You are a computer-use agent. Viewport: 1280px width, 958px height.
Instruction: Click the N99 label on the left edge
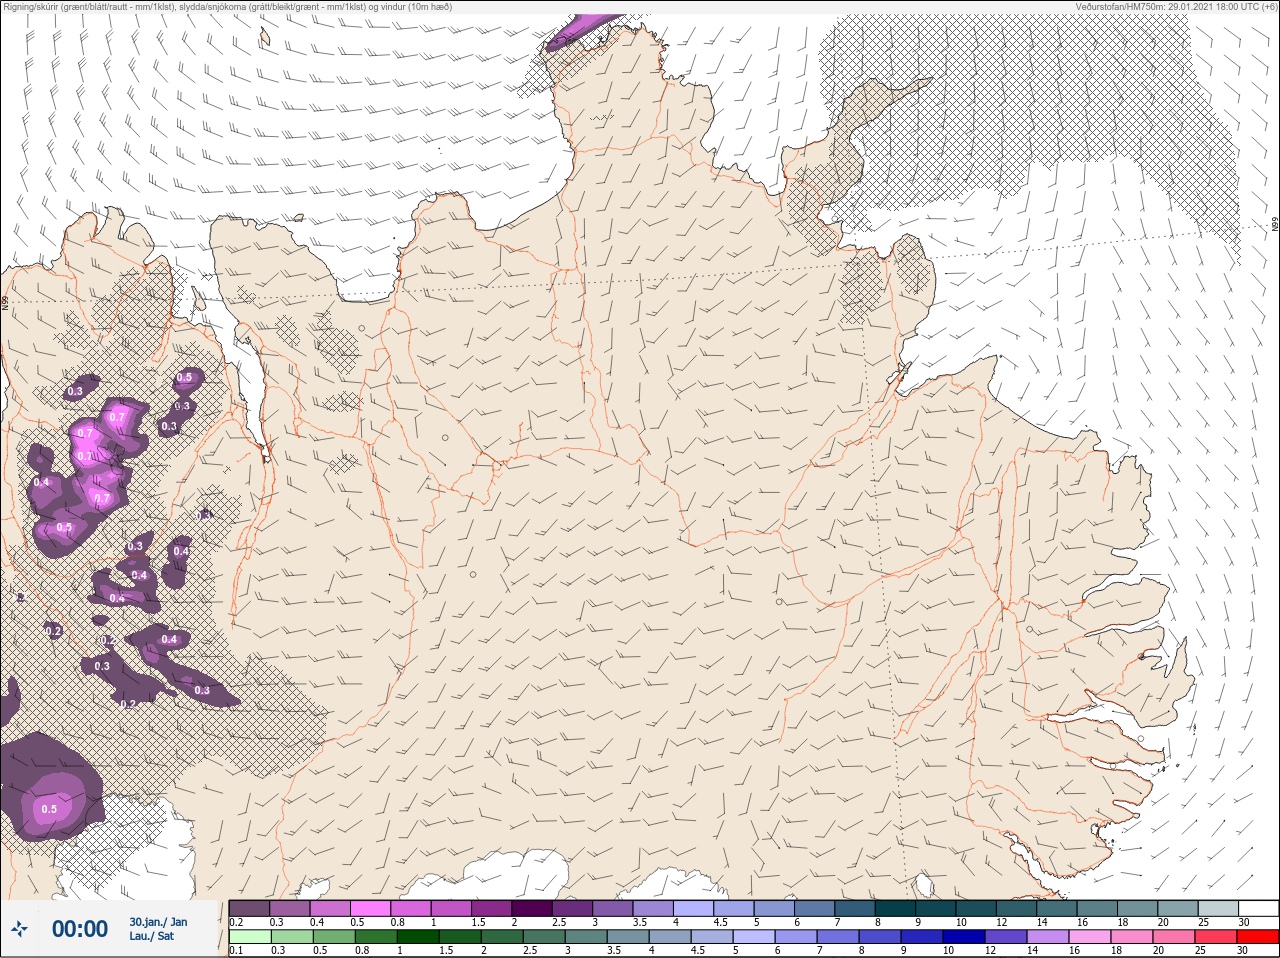coord(6,301)
